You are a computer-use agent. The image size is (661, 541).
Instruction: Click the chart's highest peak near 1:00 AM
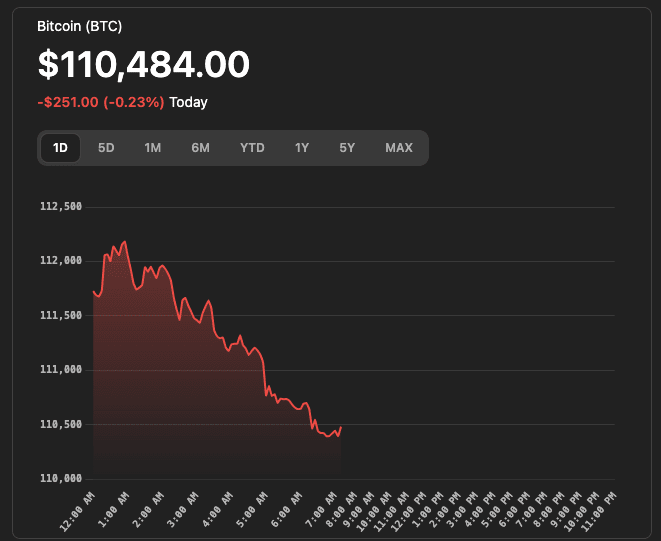click(124, 242)
